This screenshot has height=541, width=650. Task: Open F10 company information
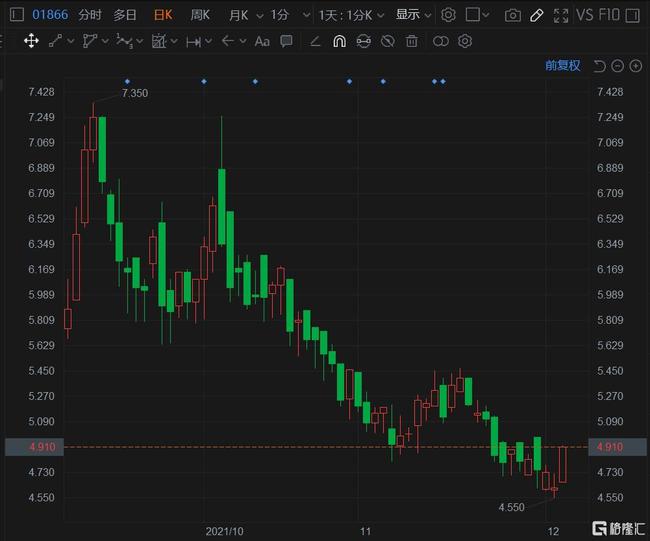[x=609, y=15]
